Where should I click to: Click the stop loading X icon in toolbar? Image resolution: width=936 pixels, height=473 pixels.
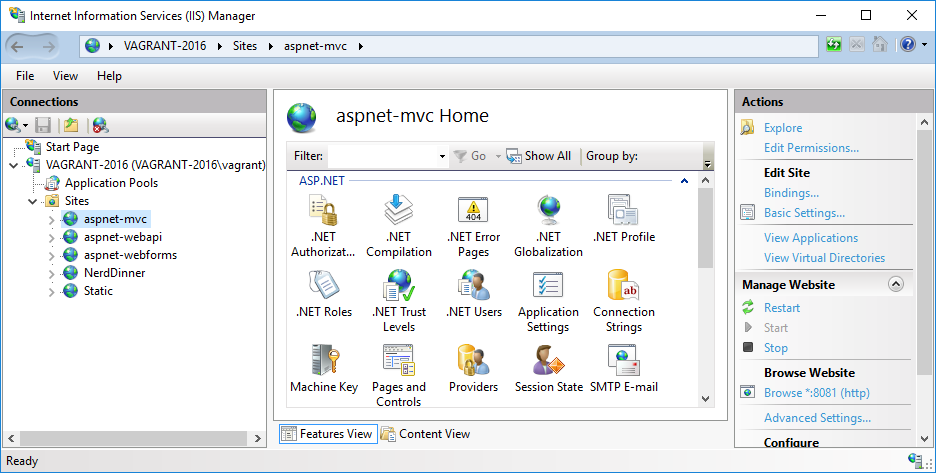coord(857,45)
